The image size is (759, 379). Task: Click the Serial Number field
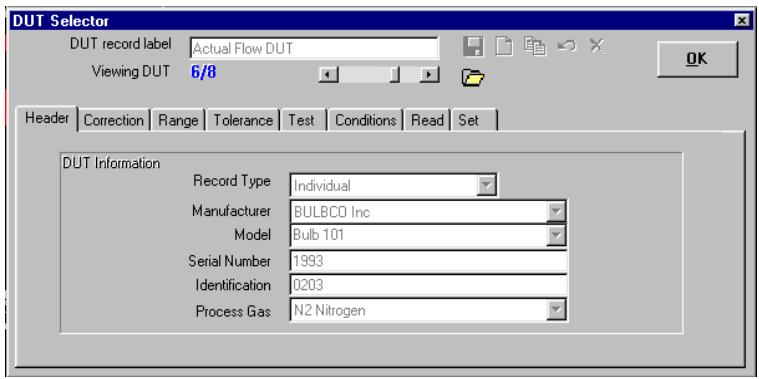coord(428,261)
